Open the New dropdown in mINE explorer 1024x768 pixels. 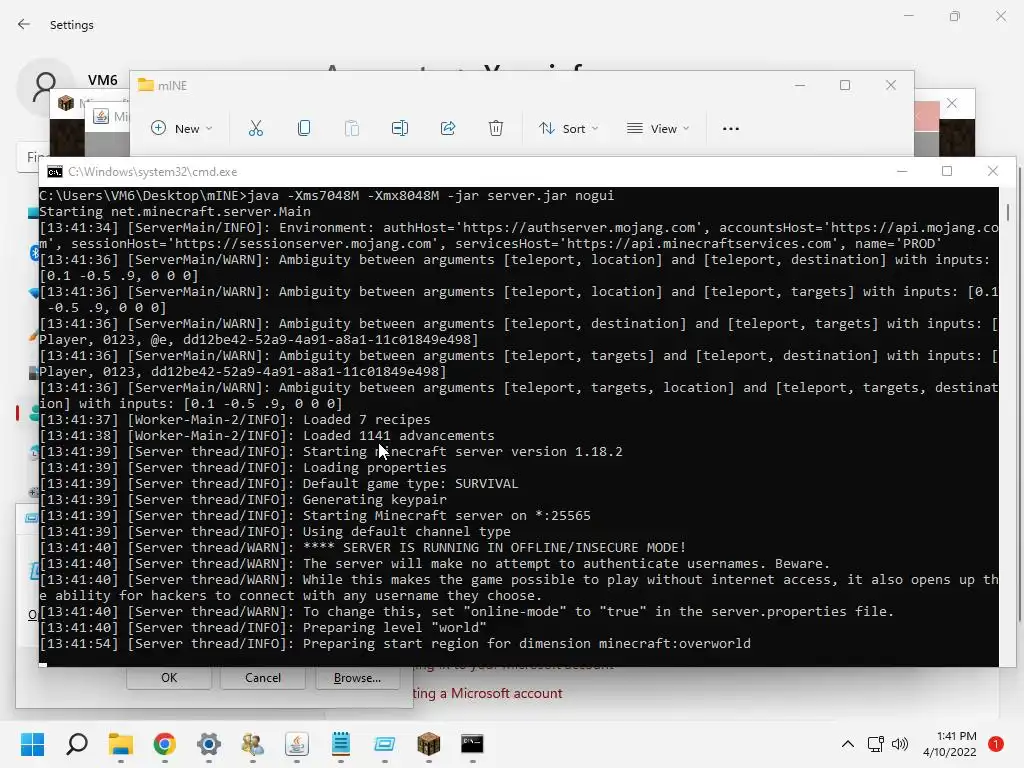[x=182, y=129]
